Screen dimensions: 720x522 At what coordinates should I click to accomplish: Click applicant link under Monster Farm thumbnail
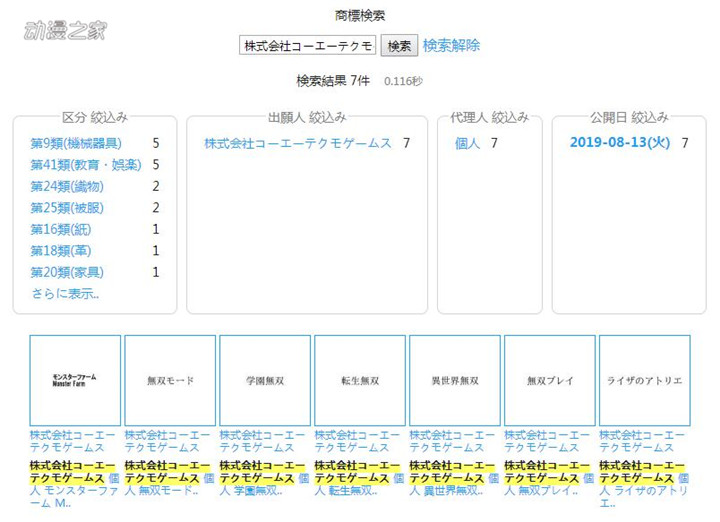click(x=73, y=441)
